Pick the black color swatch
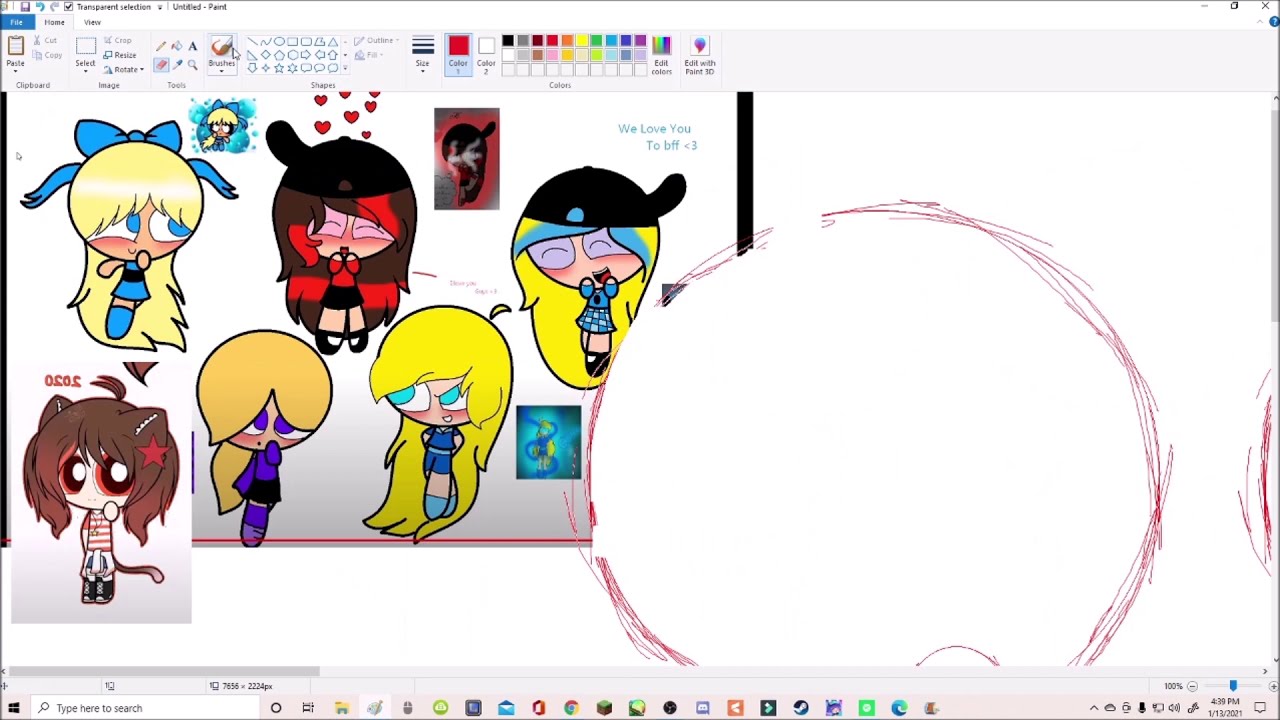Image resolution: width=1280 pixels, height=720 pixels. 507,41
